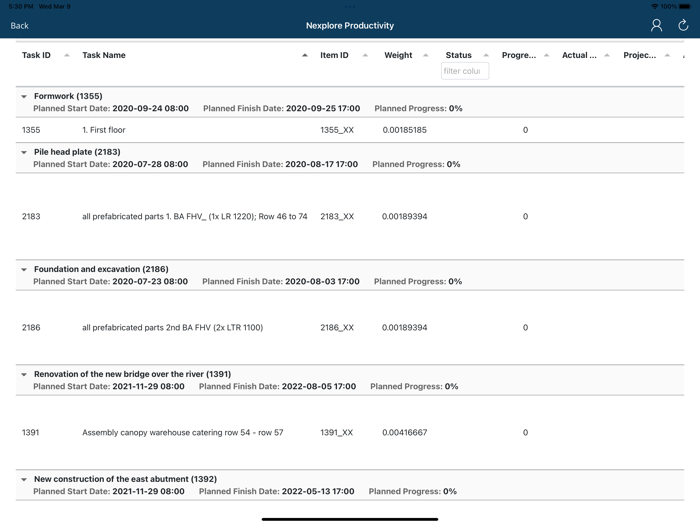Sort by Actual column arrow
The image size is (700, 525).
pyautogui.click(x=607, y=55)
